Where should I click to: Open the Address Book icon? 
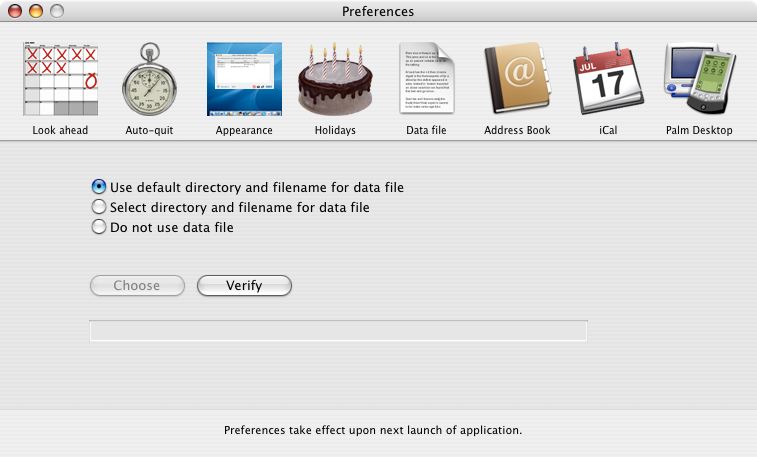click(x=517, y=80)
